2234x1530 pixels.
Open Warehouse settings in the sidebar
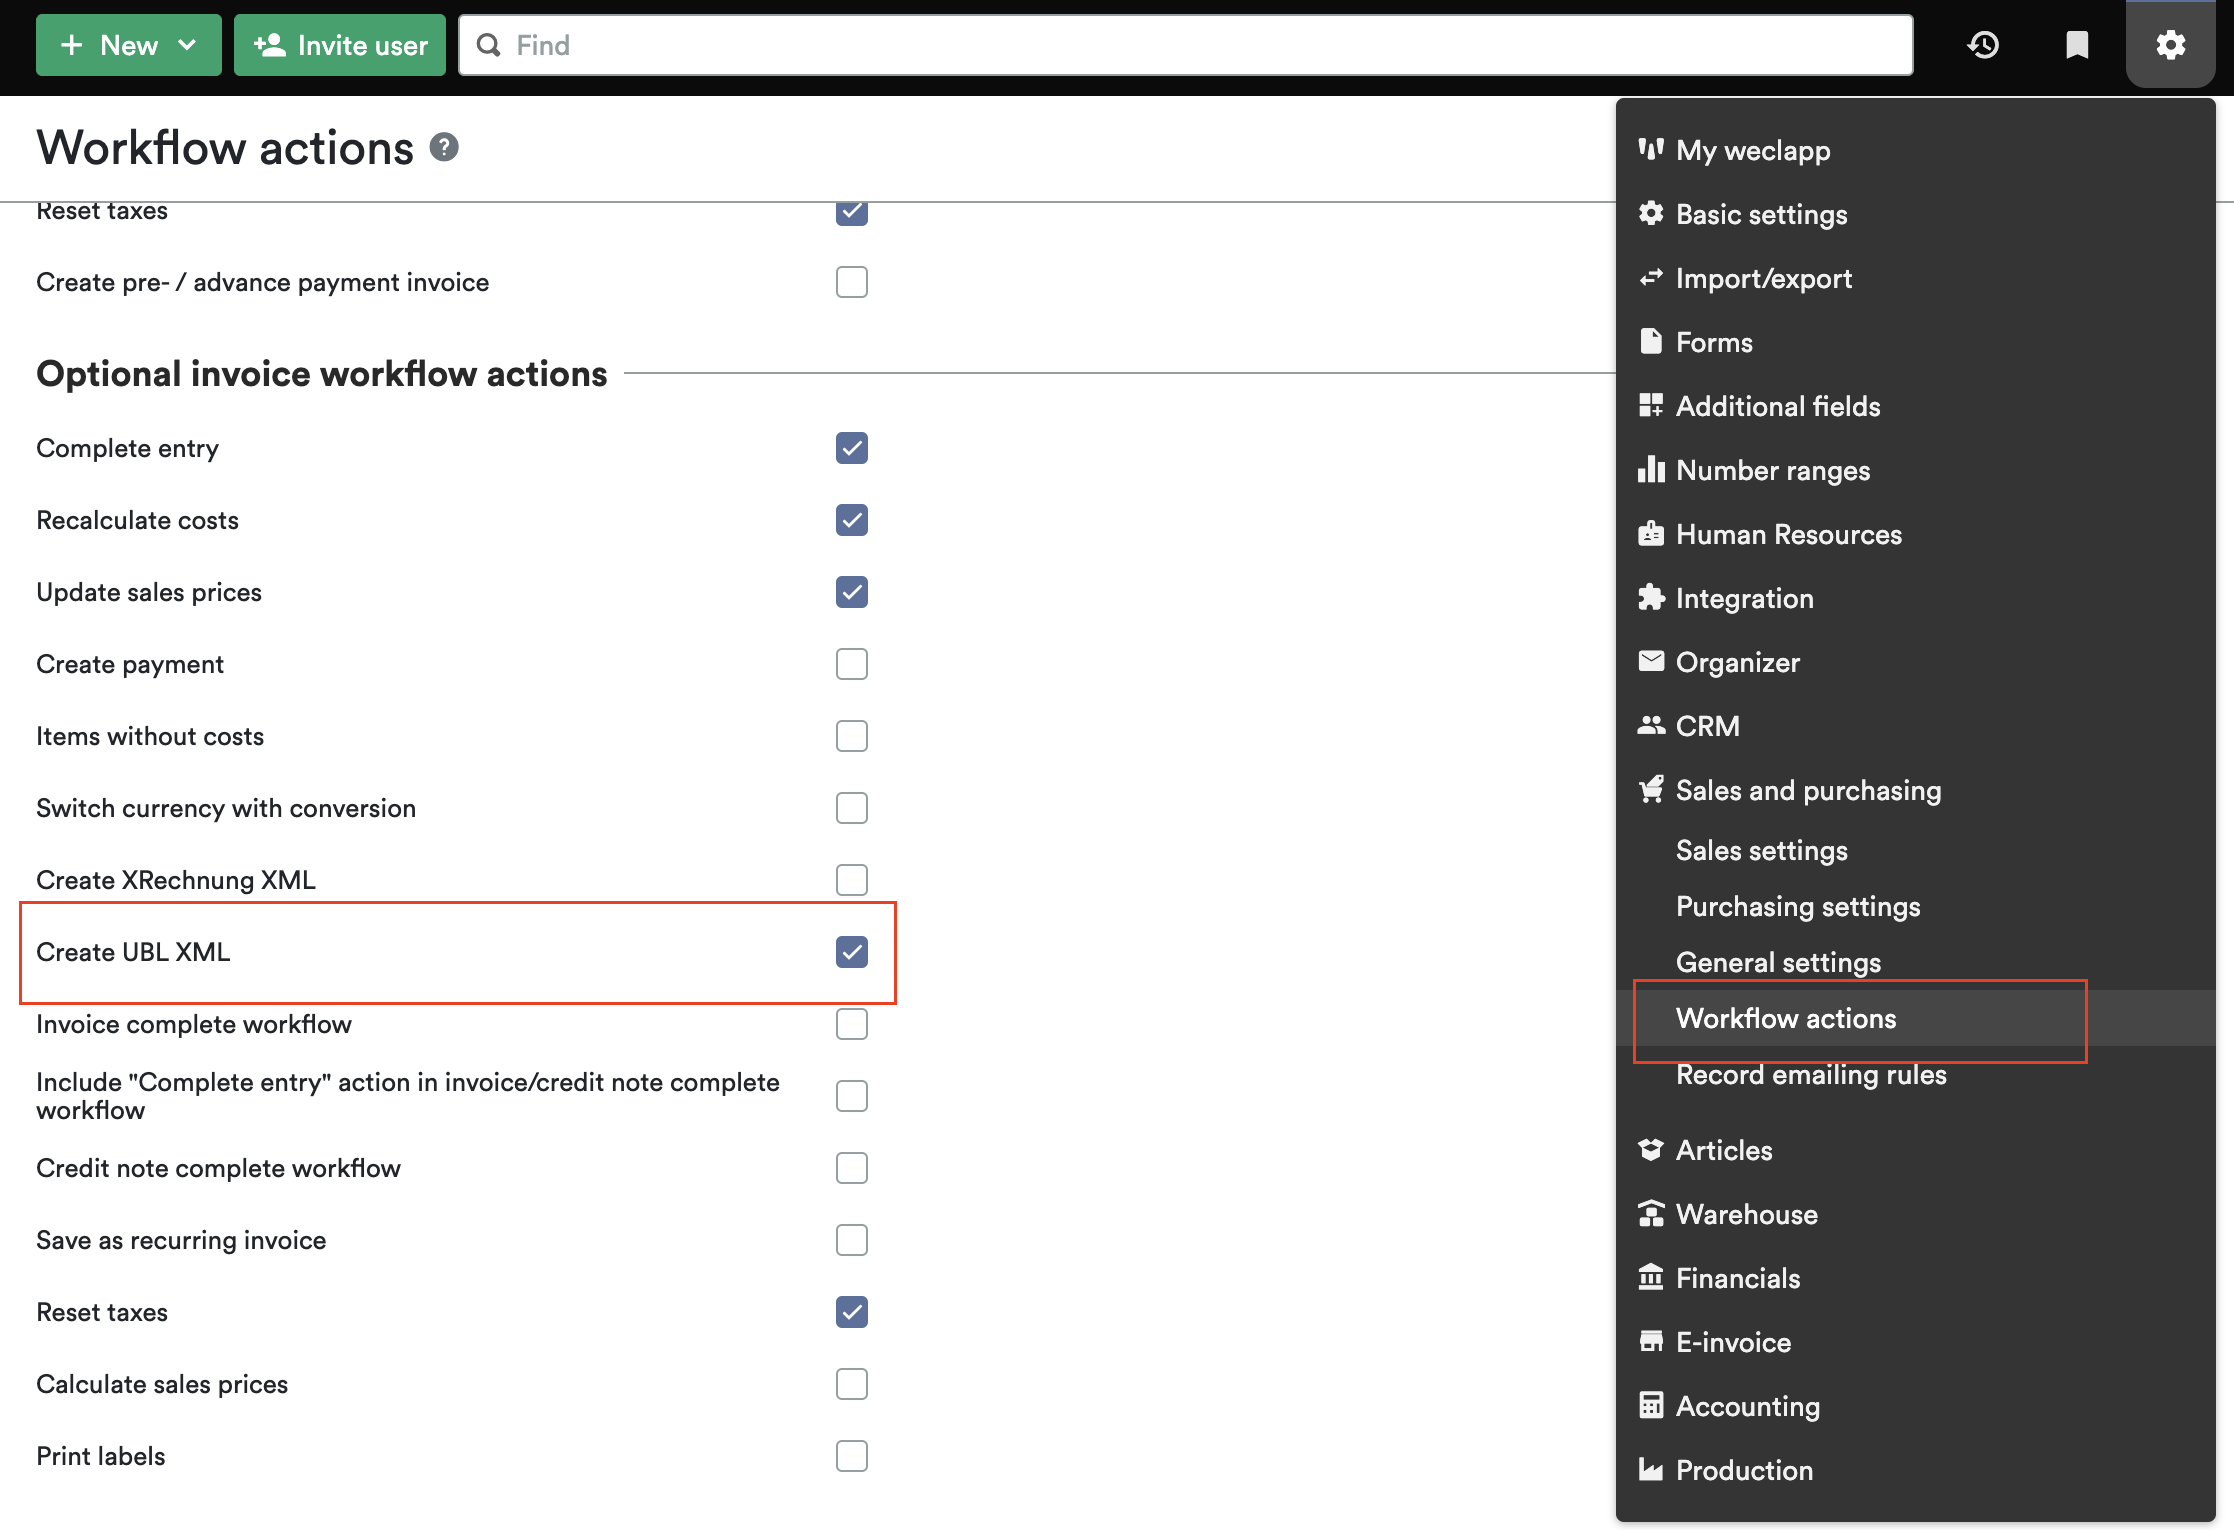tap(1747, 1214)
